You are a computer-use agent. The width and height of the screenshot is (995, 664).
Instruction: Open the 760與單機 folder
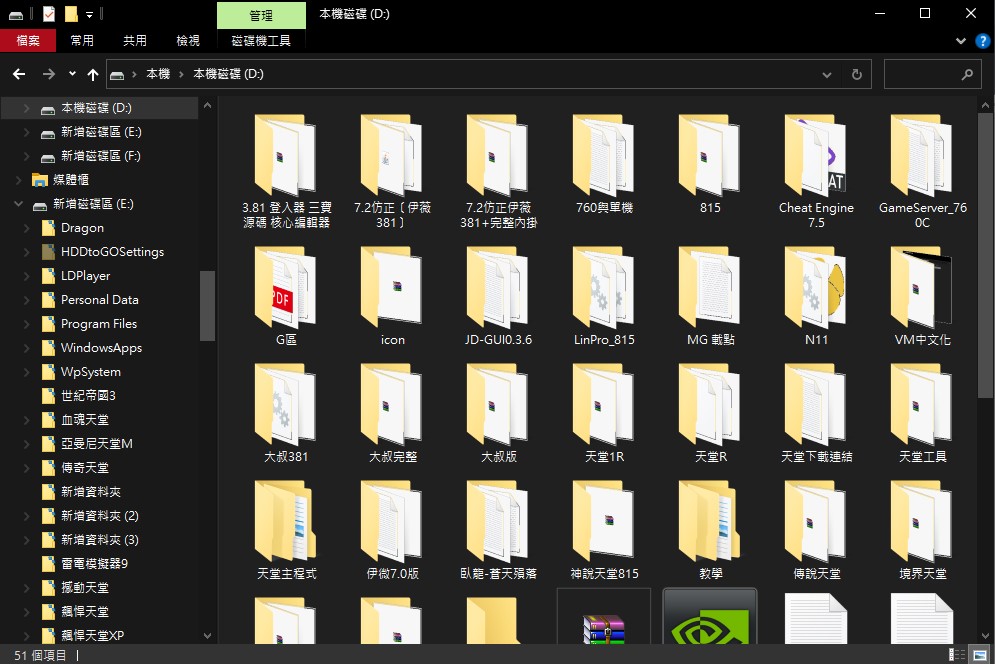tap(604, 163)
